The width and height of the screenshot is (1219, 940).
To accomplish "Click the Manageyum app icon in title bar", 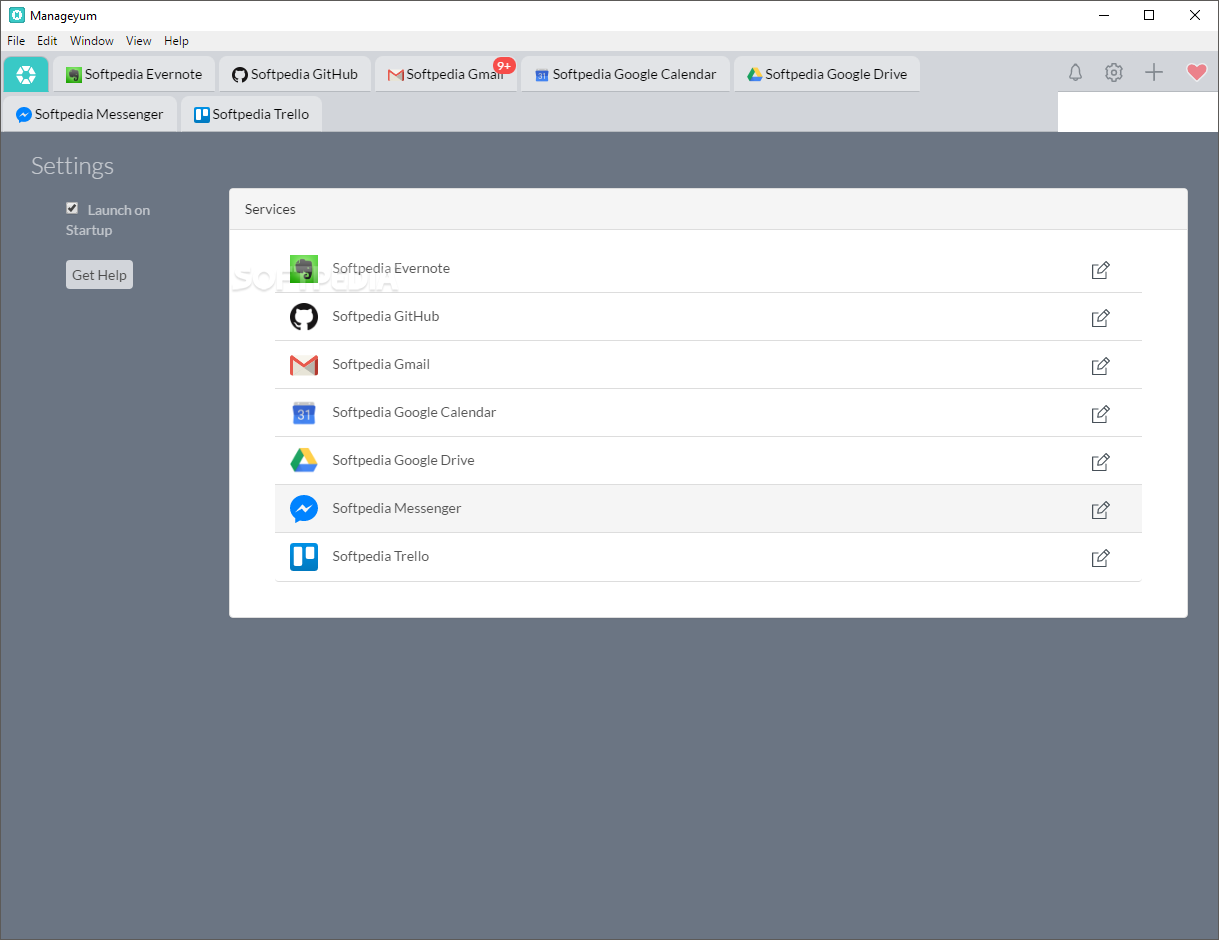I will (x=16, y=15).
